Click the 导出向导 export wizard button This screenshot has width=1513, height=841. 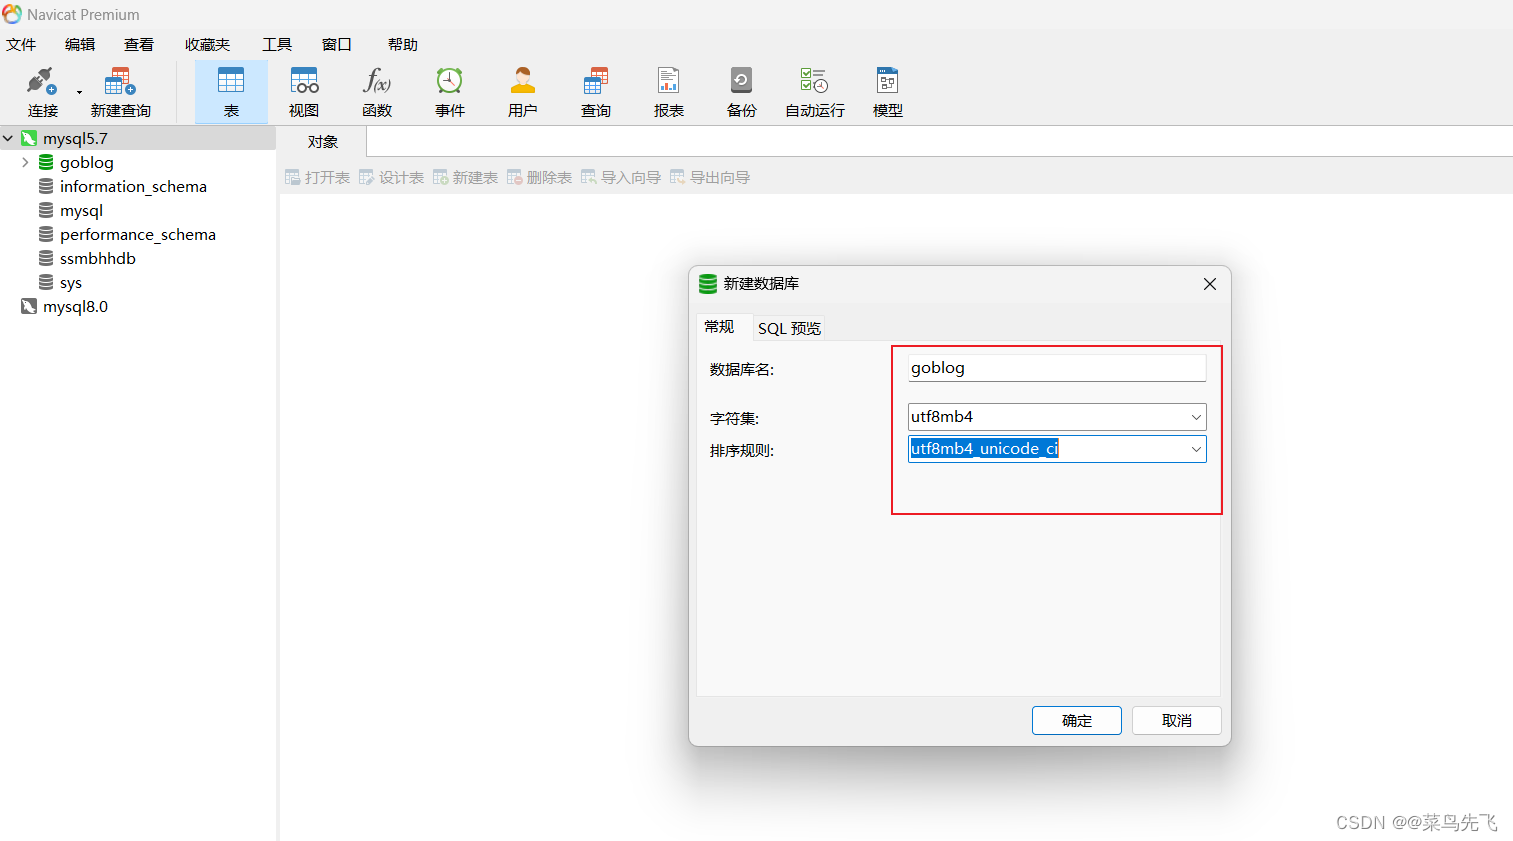[x=710, y=177]
